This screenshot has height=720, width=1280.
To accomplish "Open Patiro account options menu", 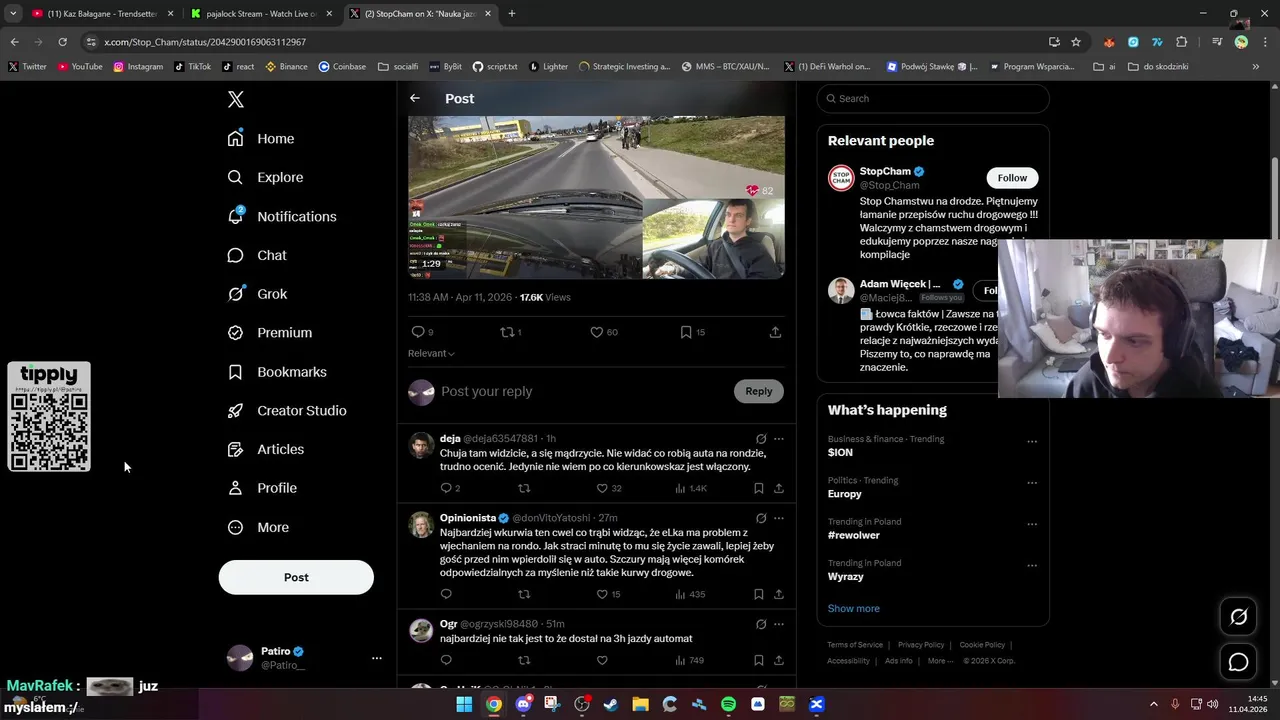I will pos(376,658).
